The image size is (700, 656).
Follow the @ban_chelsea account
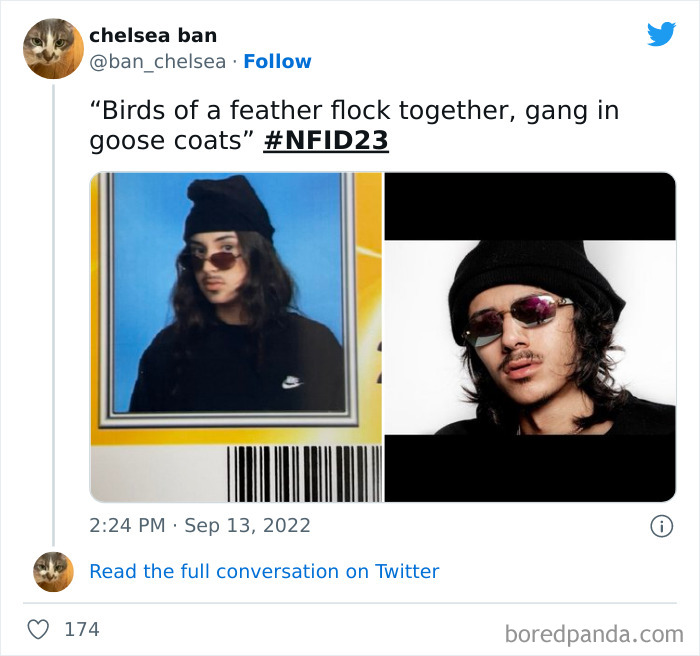tap(277, 62)
